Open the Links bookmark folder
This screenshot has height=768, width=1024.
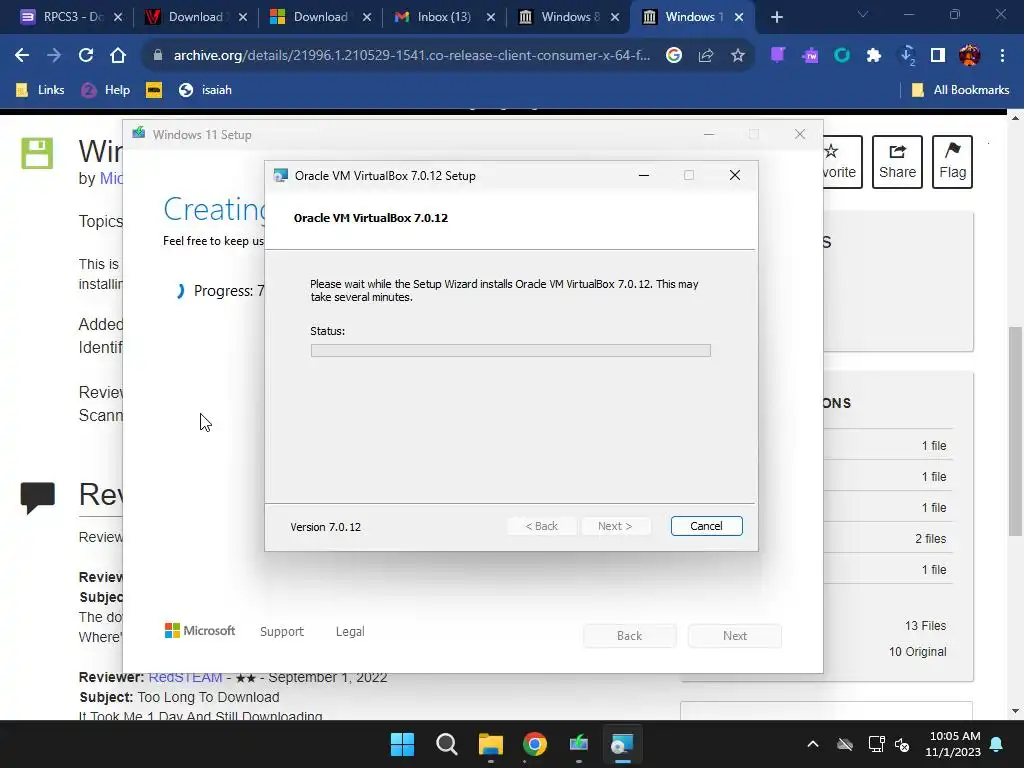[40, 90]
